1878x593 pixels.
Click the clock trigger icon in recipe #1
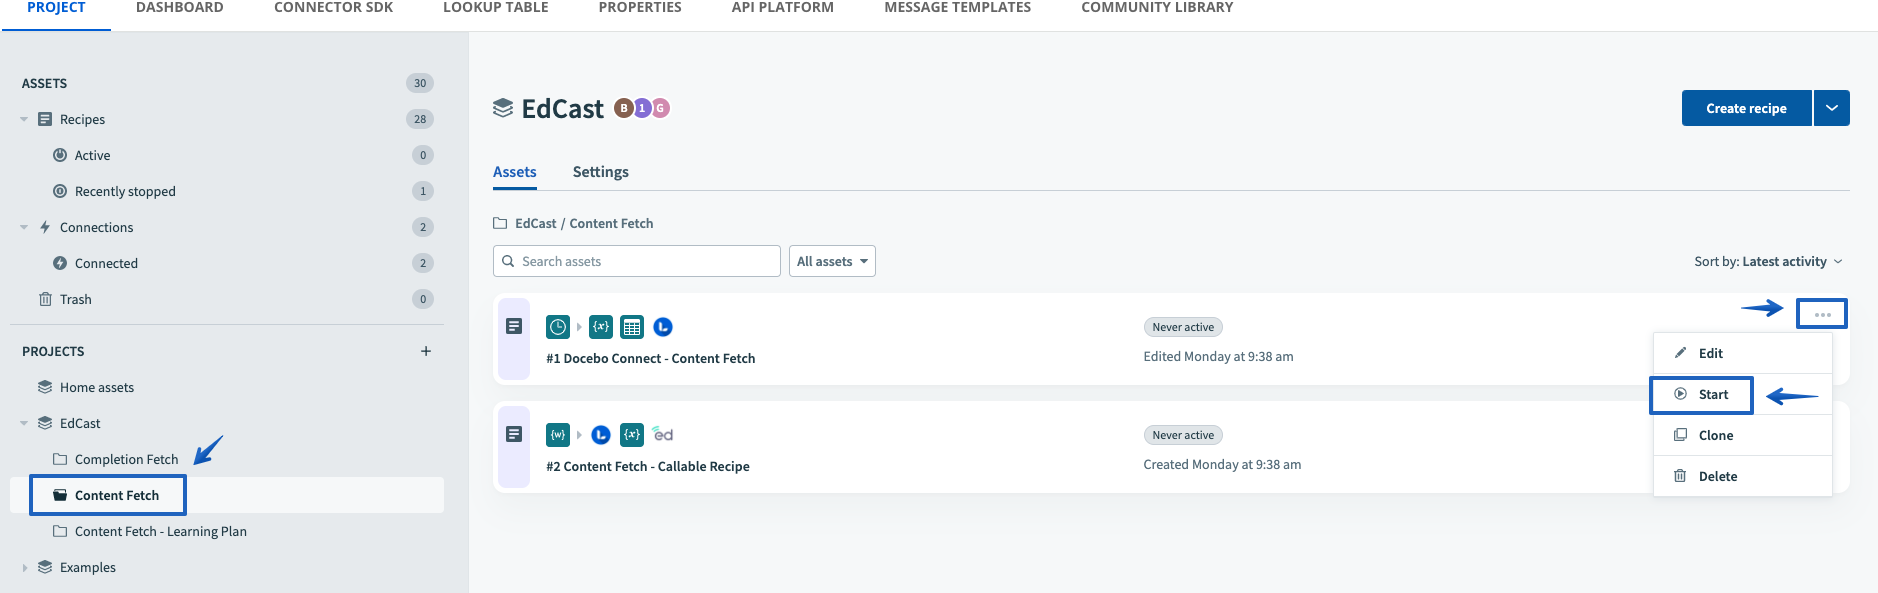pos(558,327)
